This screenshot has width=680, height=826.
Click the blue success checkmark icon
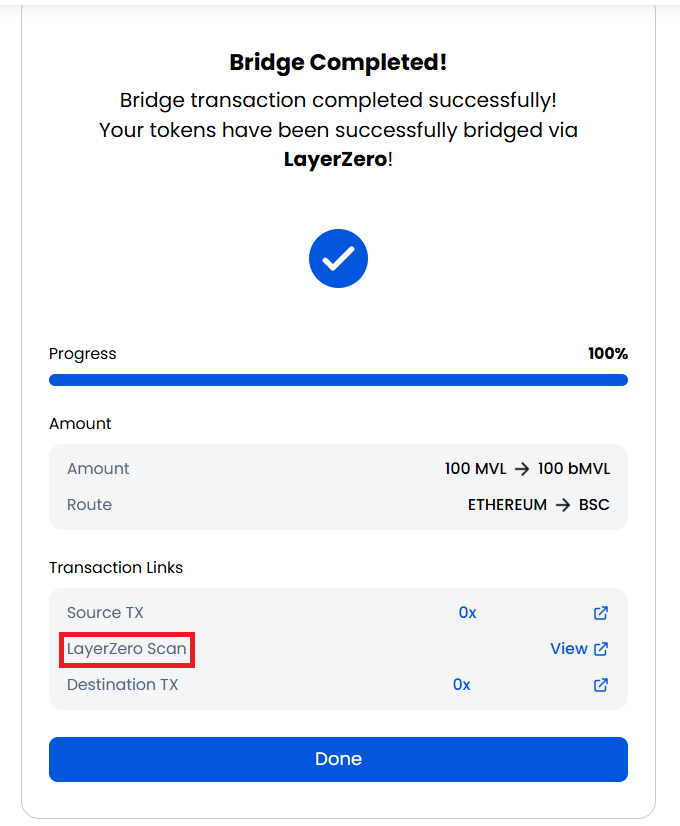click(x=338, y=258)
